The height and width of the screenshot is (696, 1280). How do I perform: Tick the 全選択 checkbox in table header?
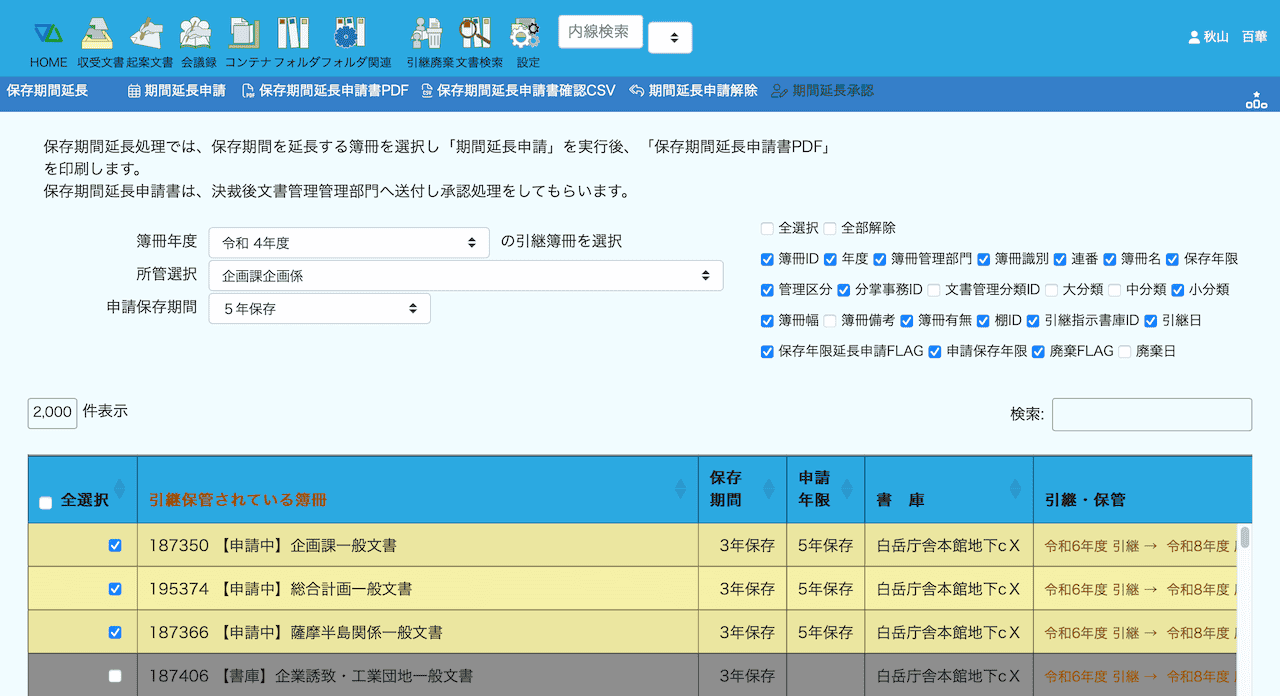point(45,503)
